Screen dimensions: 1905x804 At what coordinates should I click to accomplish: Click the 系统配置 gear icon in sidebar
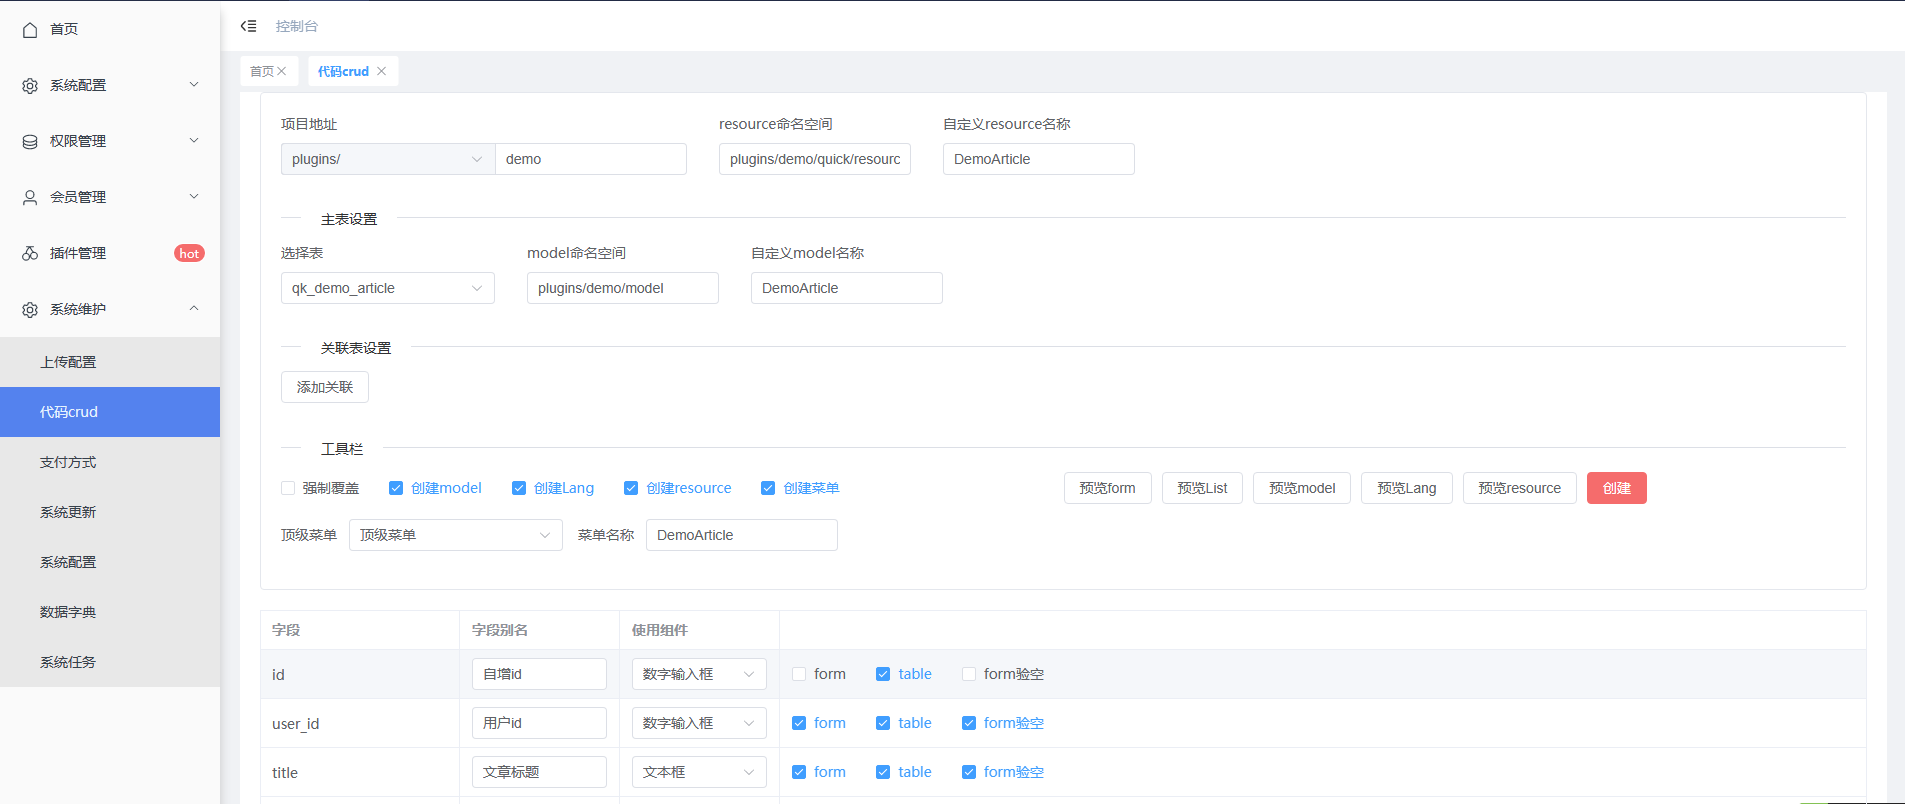click(x=30, y=86)
